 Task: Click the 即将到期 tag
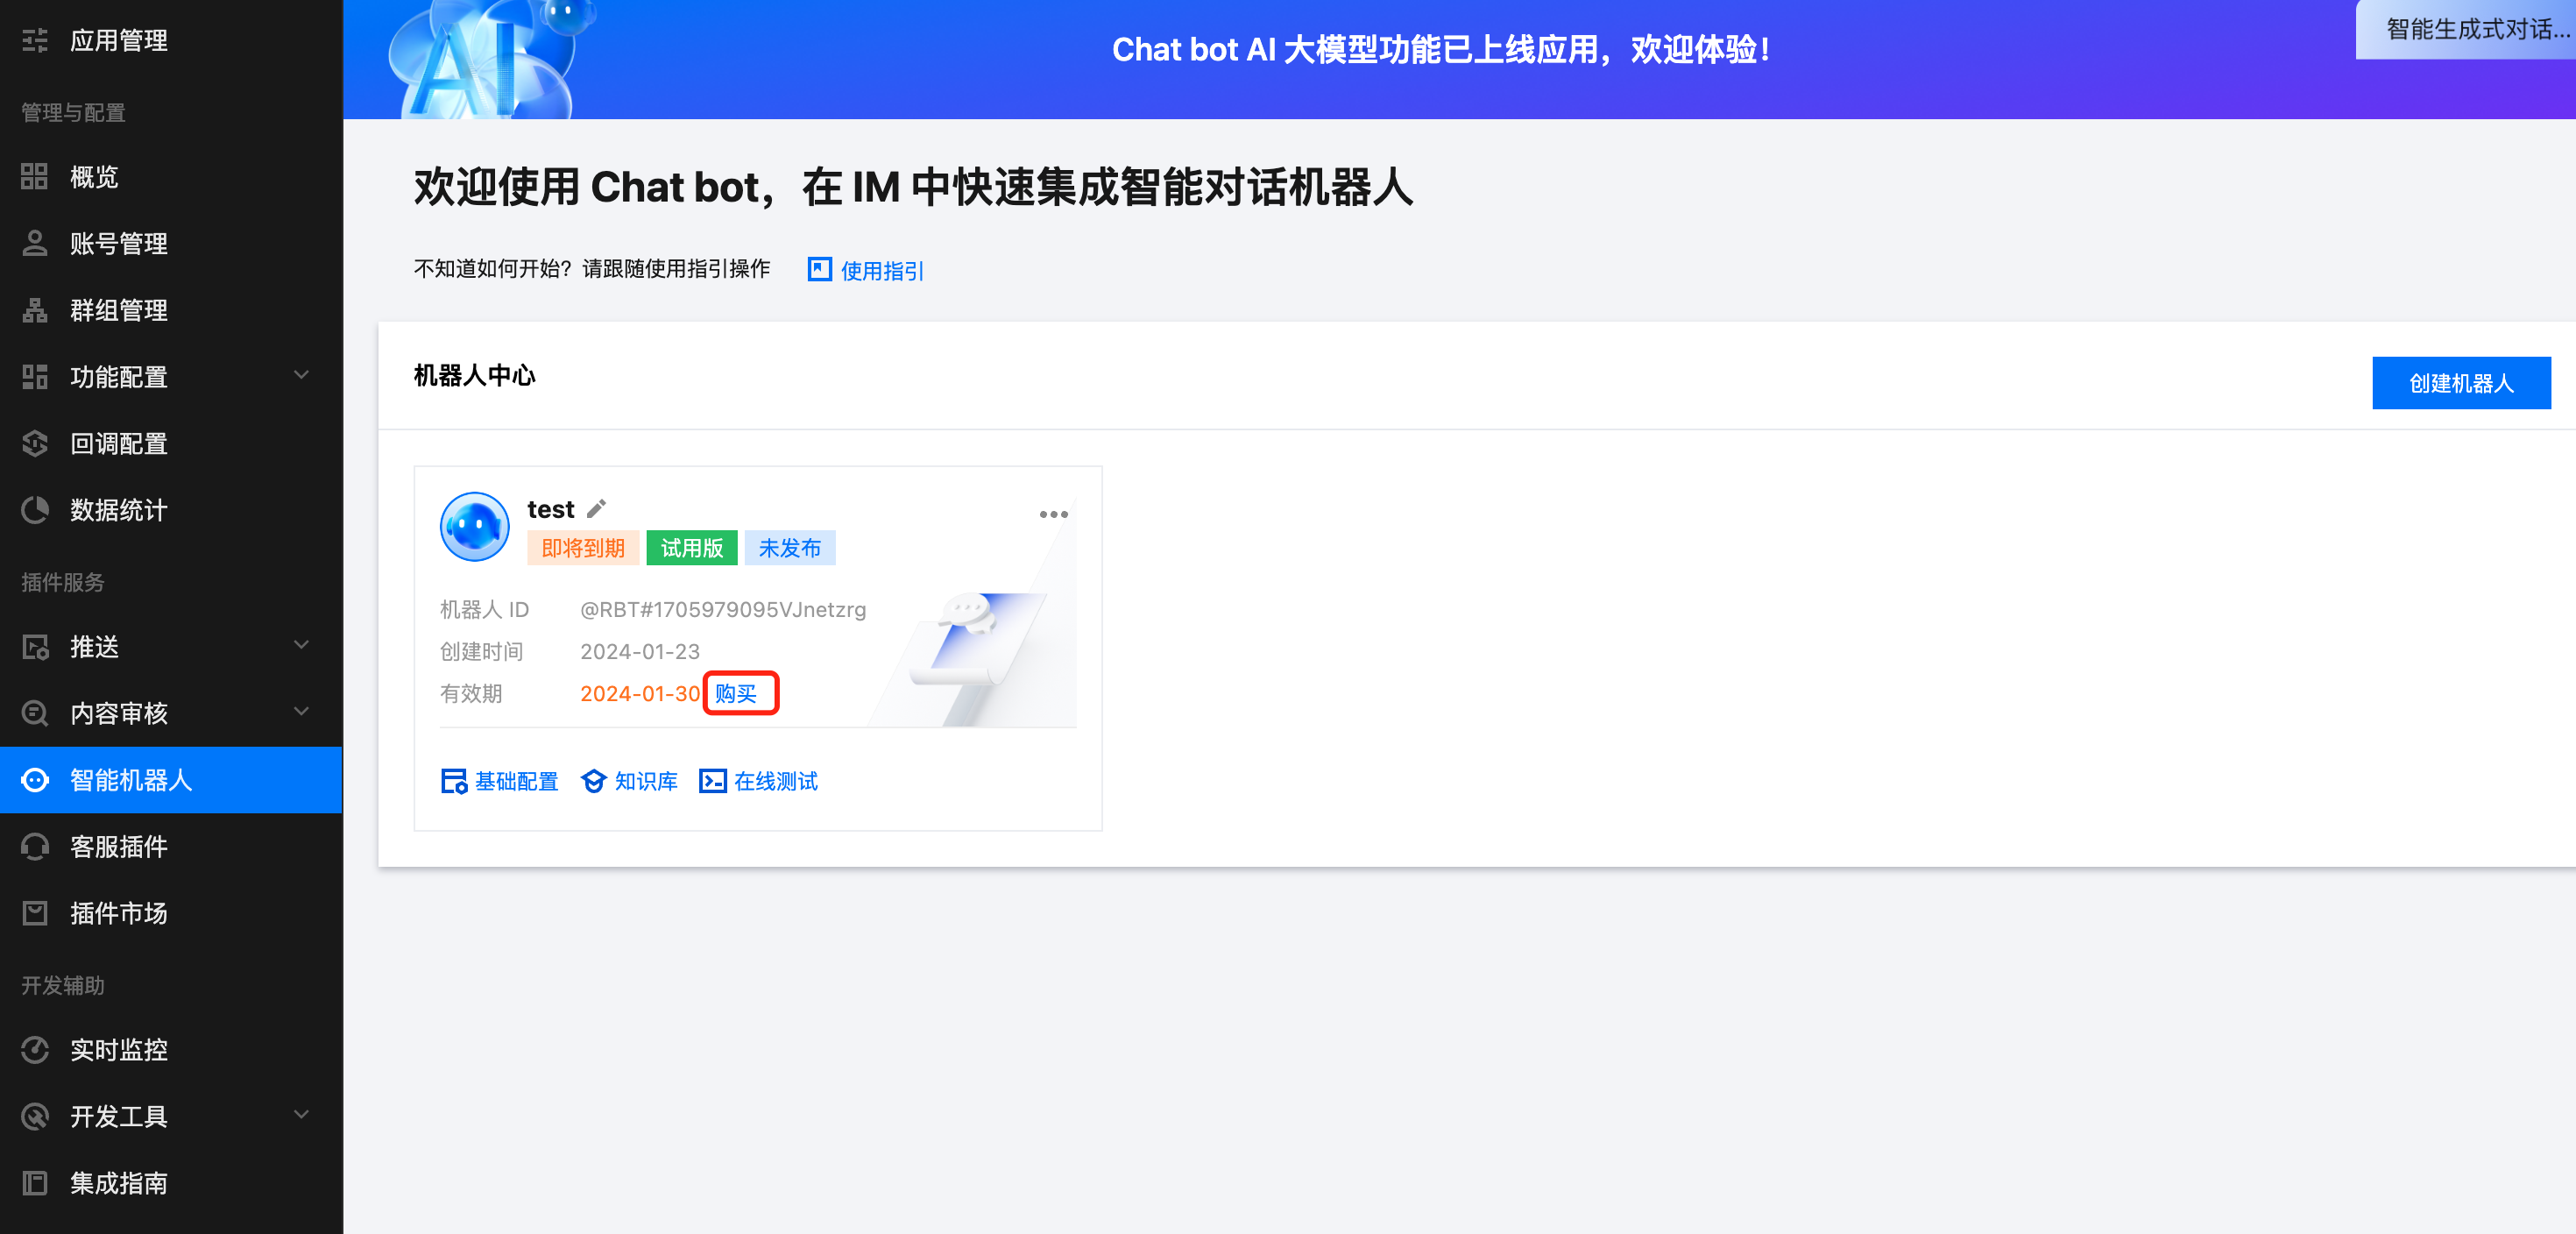coord(583,548)
